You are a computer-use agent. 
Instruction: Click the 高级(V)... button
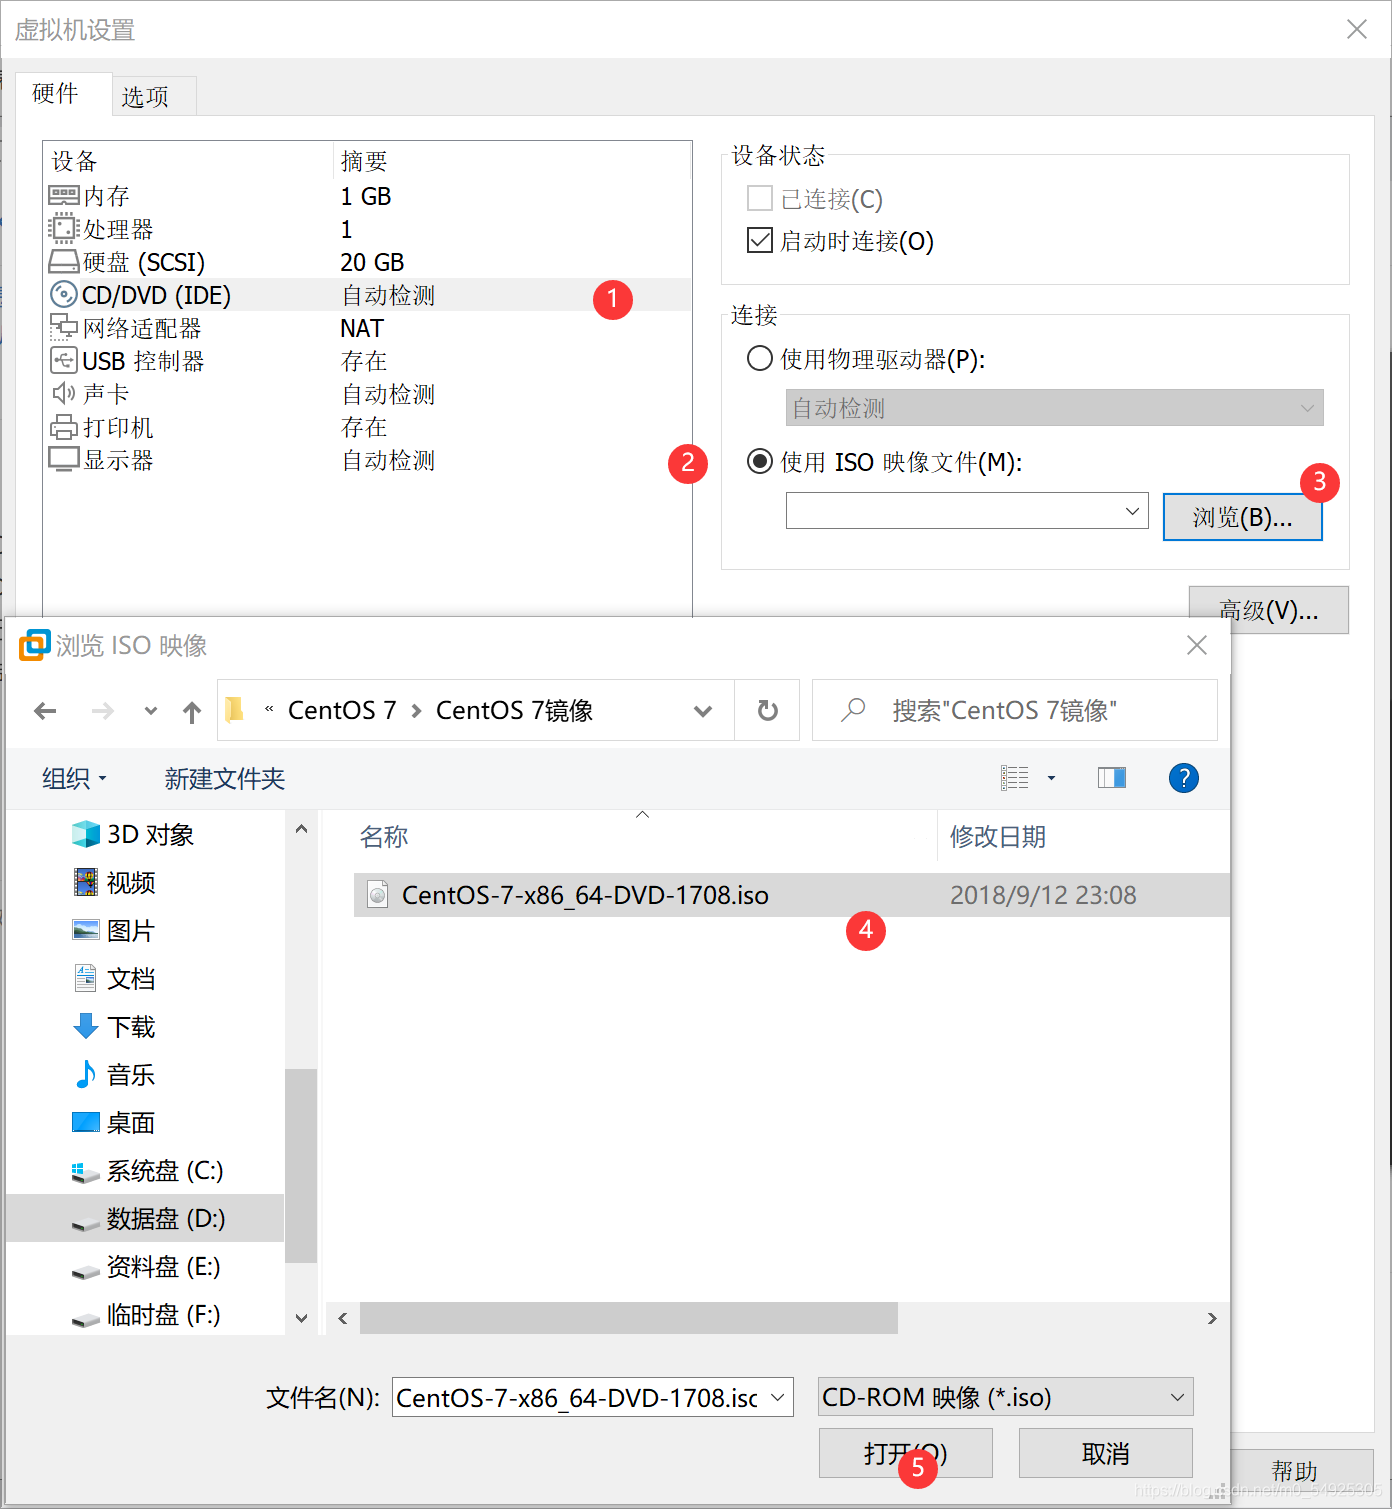tap(1268, 610)
